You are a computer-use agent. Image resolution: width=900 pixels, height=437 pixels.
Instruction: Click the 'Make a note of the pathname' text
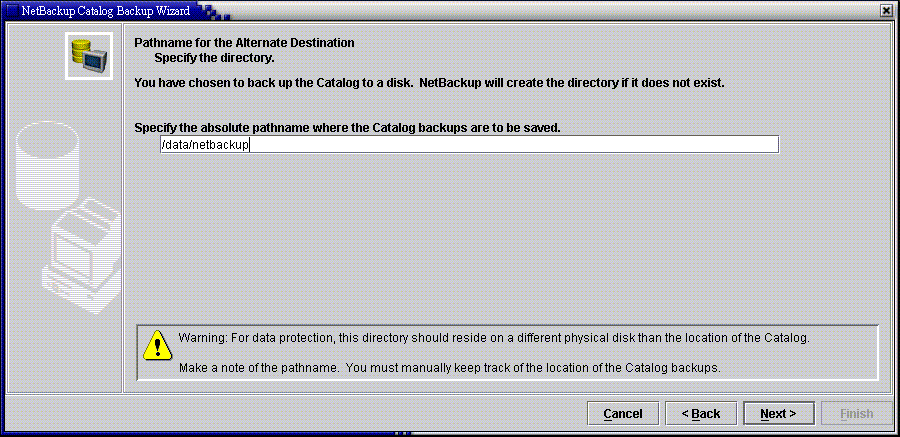coord(449,368)
